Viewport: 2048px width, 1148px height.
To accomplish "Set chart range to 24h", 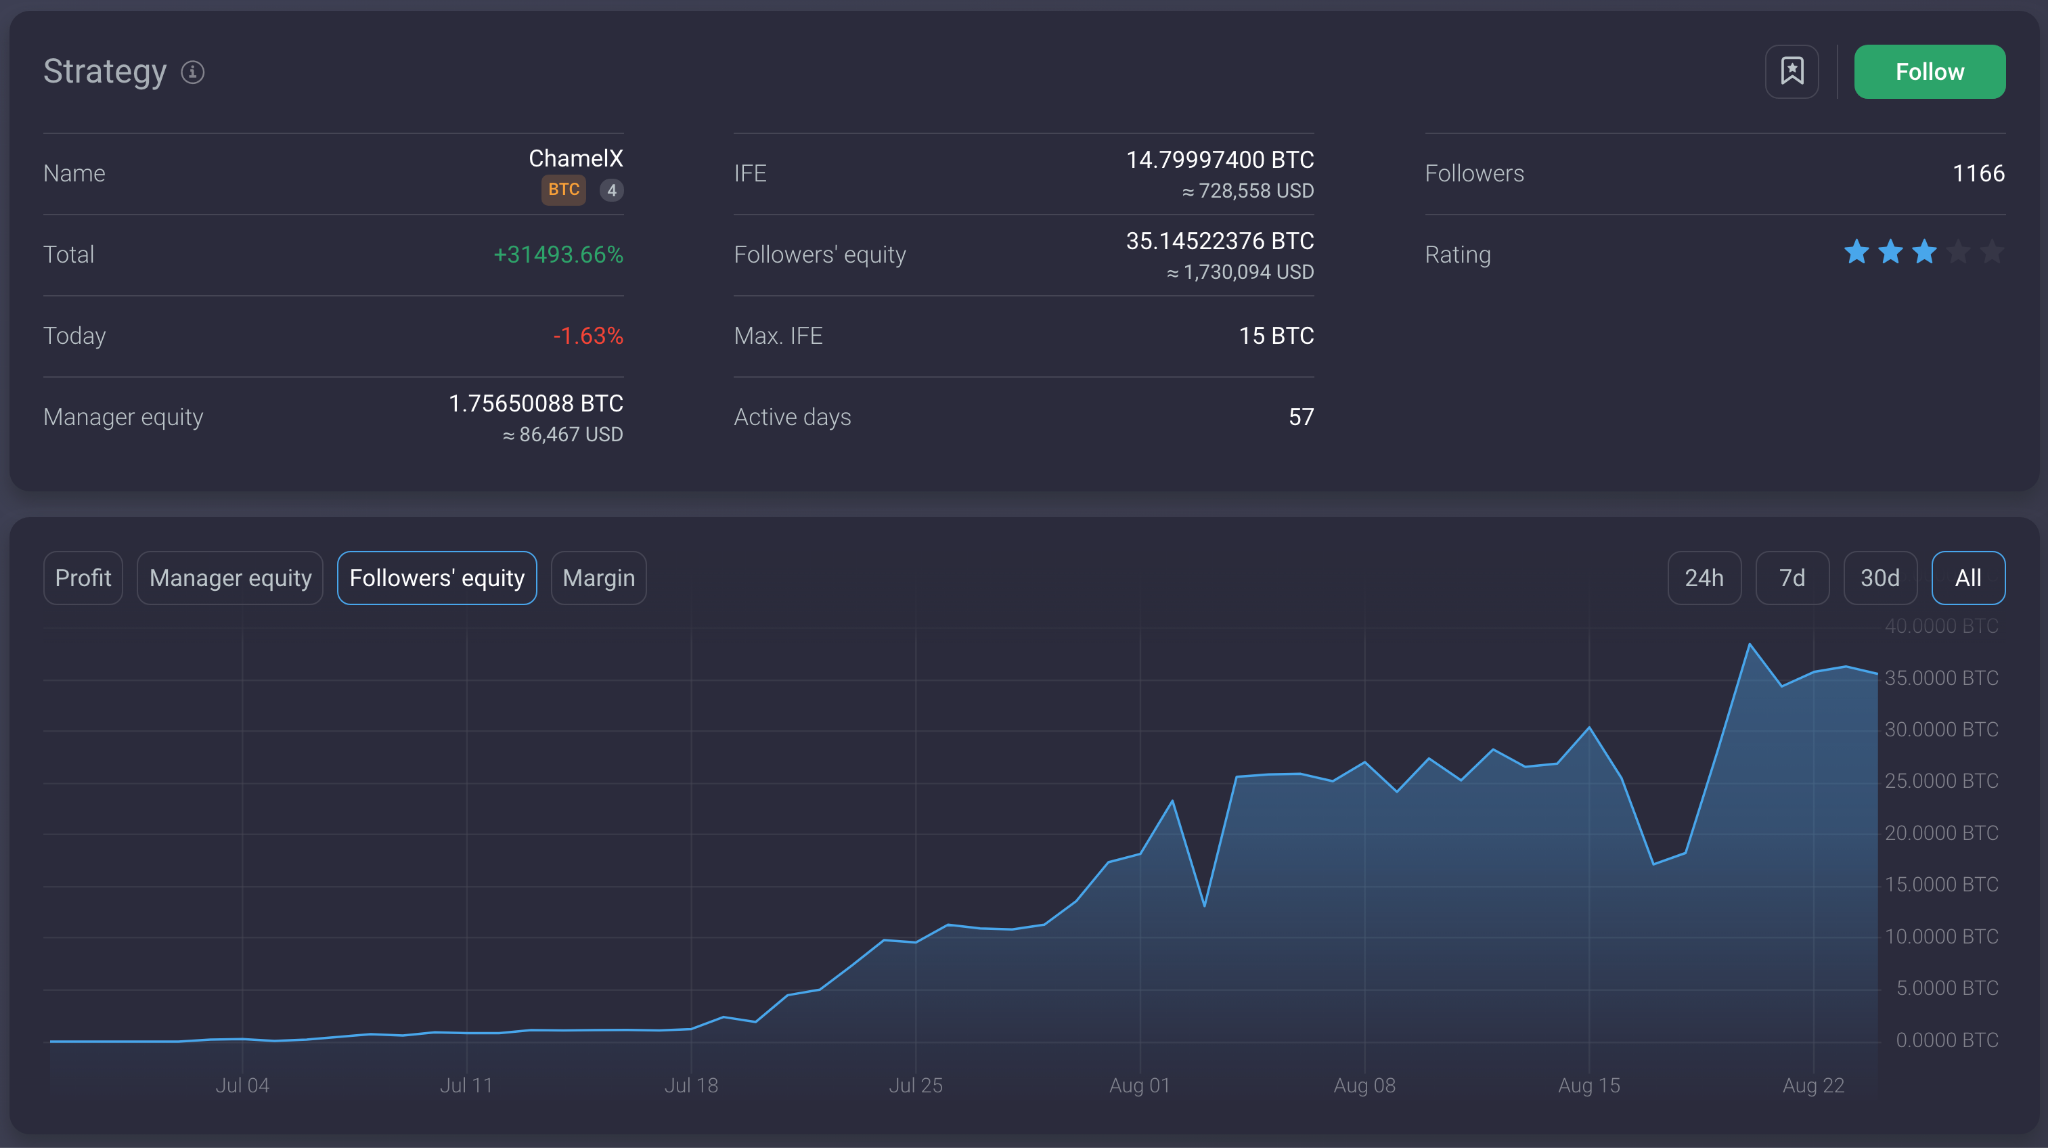I will point(1705,578).
